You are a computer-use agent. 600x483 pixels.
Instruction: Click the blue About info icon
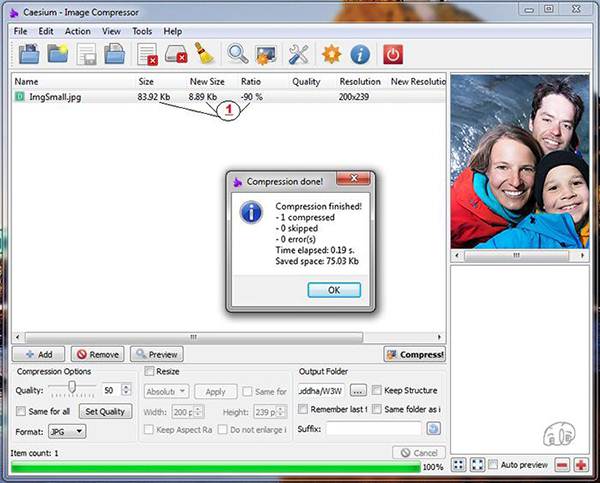[x=360, y=54]
